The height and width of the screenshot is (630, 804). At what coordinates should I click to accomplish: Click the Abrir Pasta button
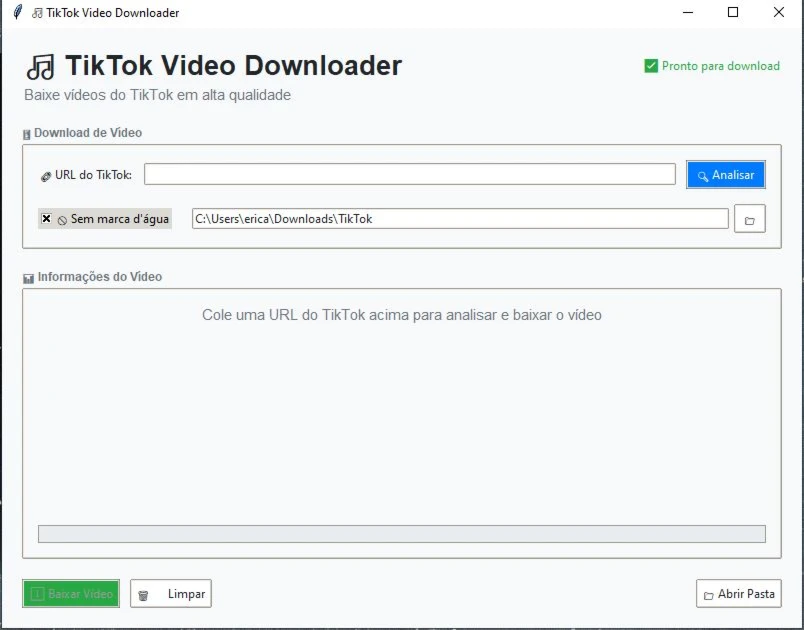(739, 594)
